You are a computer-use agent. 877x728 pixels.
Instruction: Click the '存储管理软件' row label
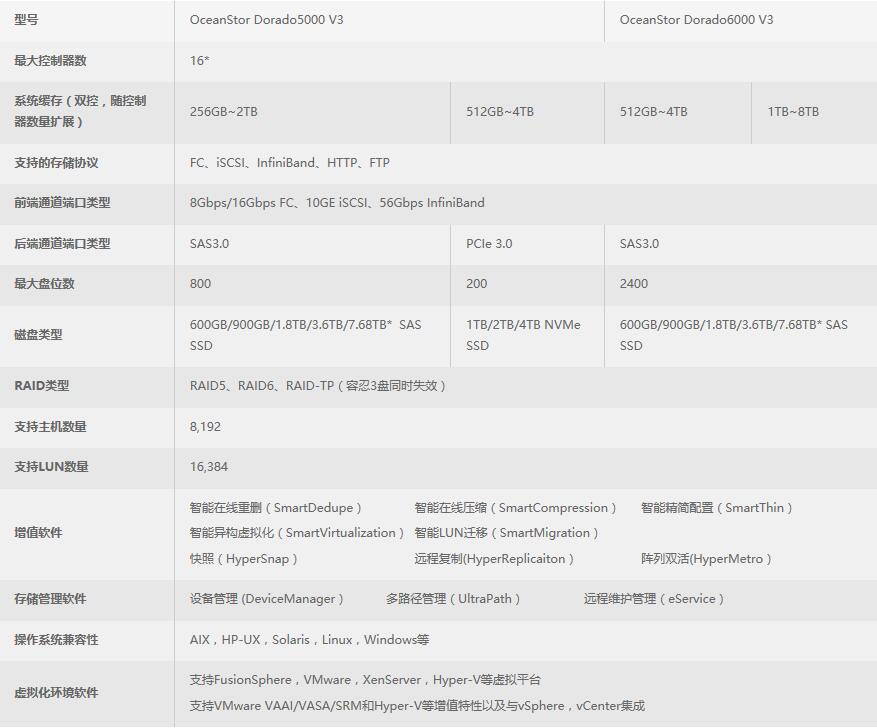pyautogui.click(x=50, y=599)
